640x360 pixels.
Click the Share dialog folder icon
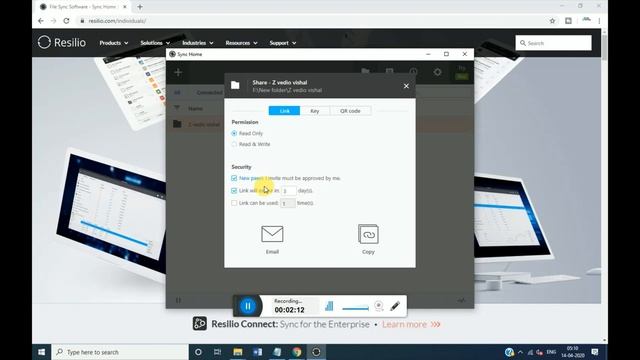point(235,85)
